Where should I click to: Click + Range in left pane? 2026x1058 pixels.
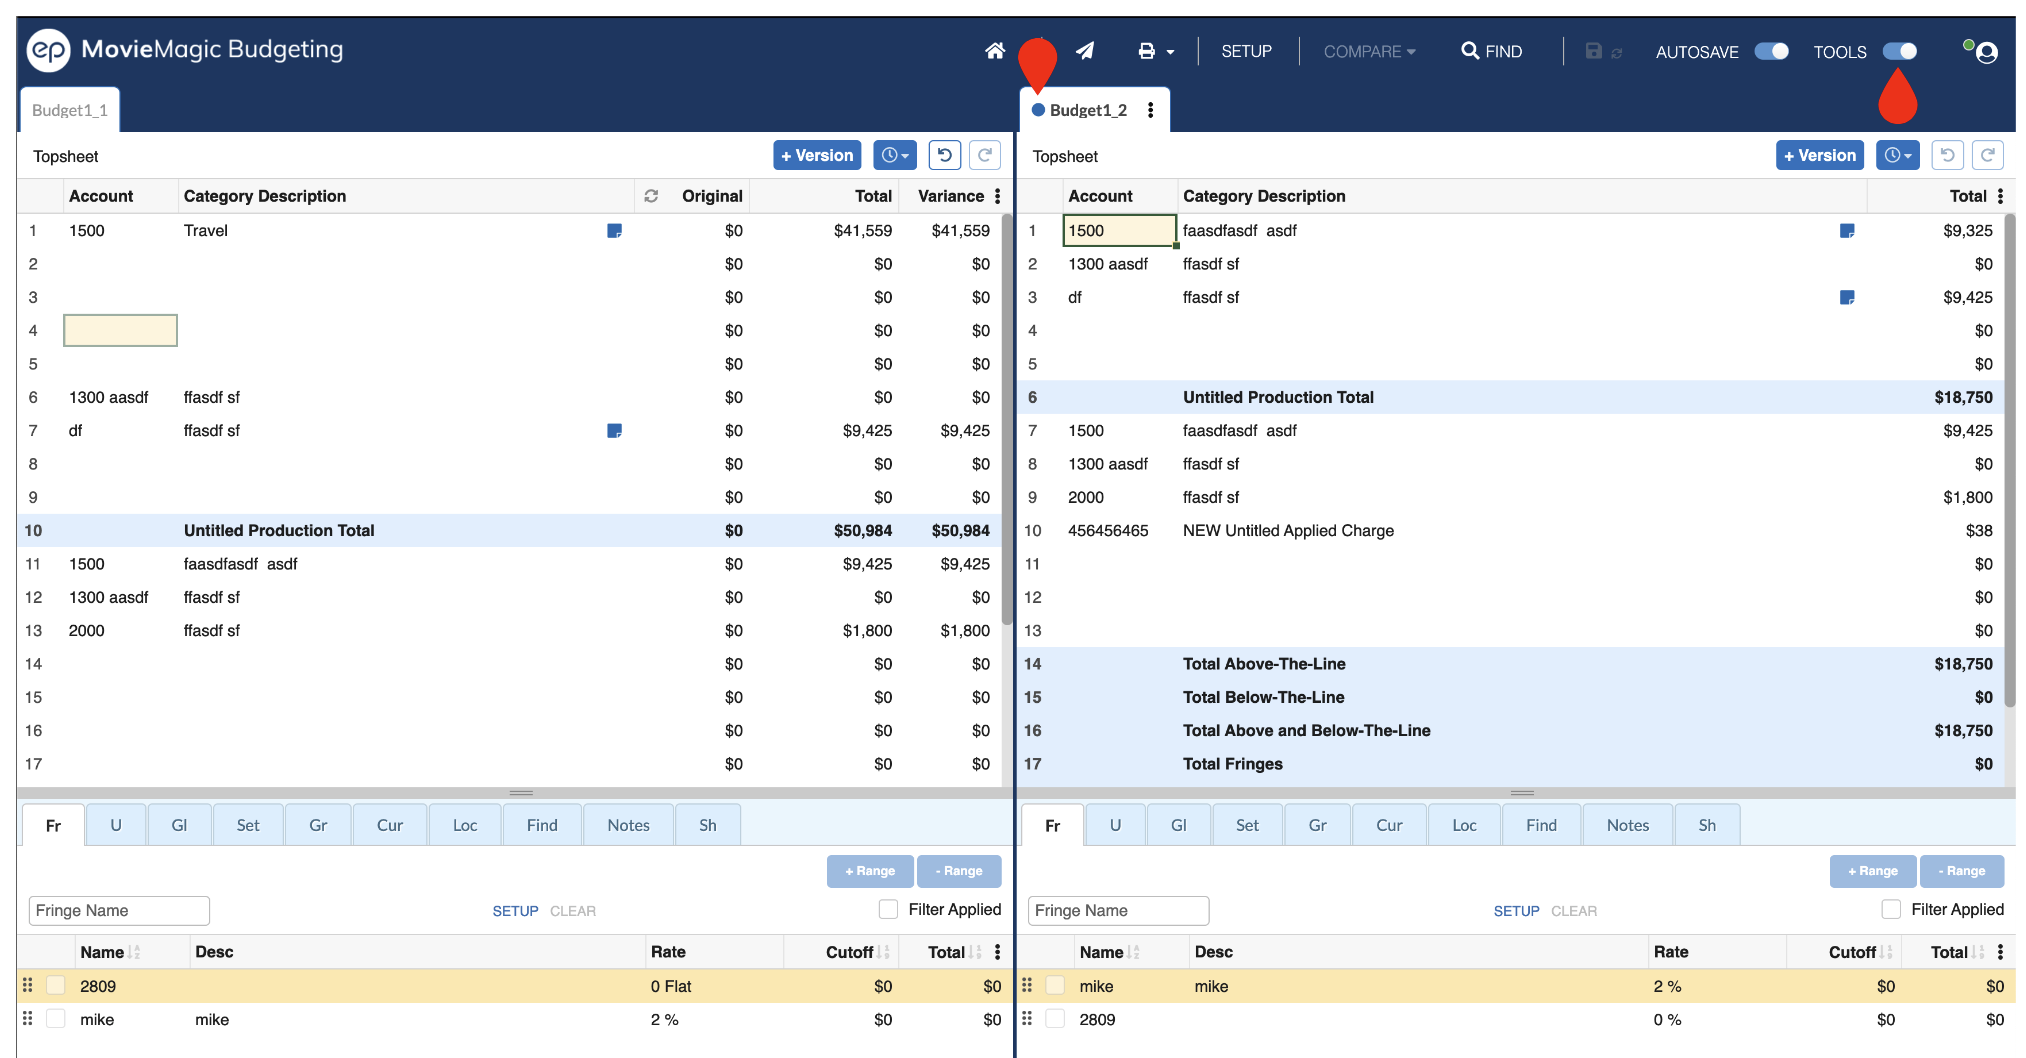870,871
